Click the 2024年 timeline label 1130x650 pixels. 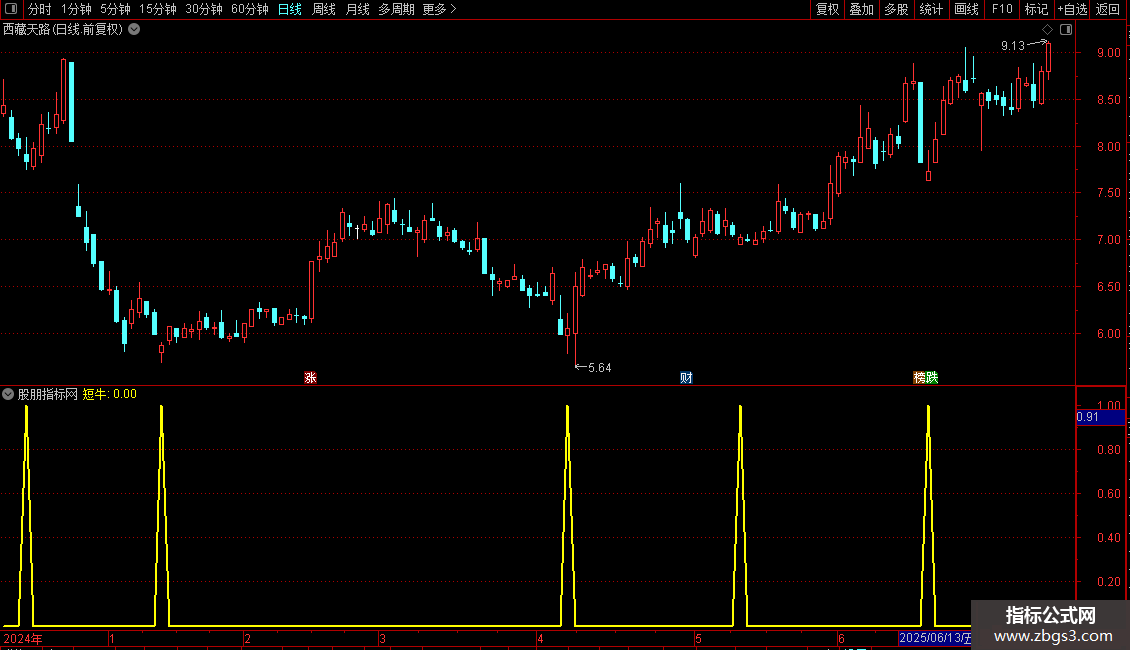(23, 638)
